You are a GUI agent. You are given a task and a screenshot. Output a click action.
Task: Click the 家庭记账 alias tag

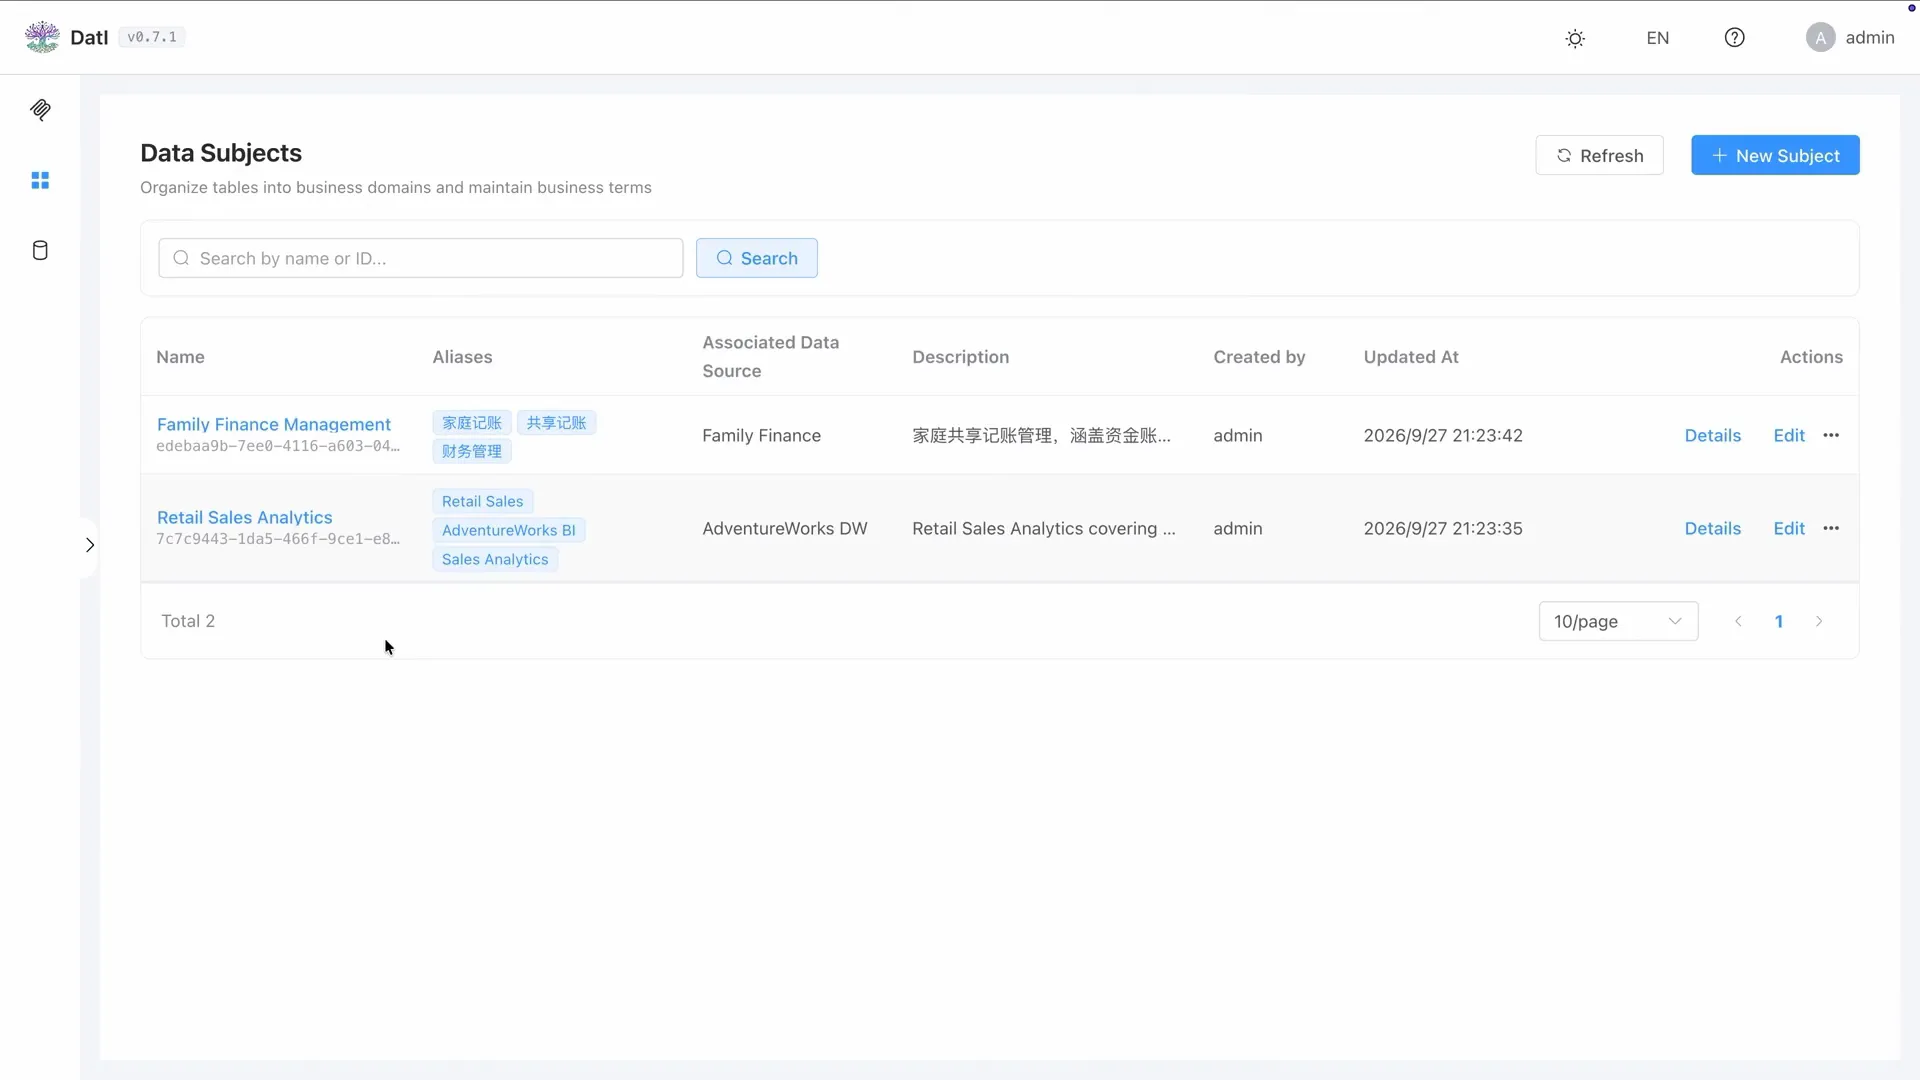(x=472, y=423)
